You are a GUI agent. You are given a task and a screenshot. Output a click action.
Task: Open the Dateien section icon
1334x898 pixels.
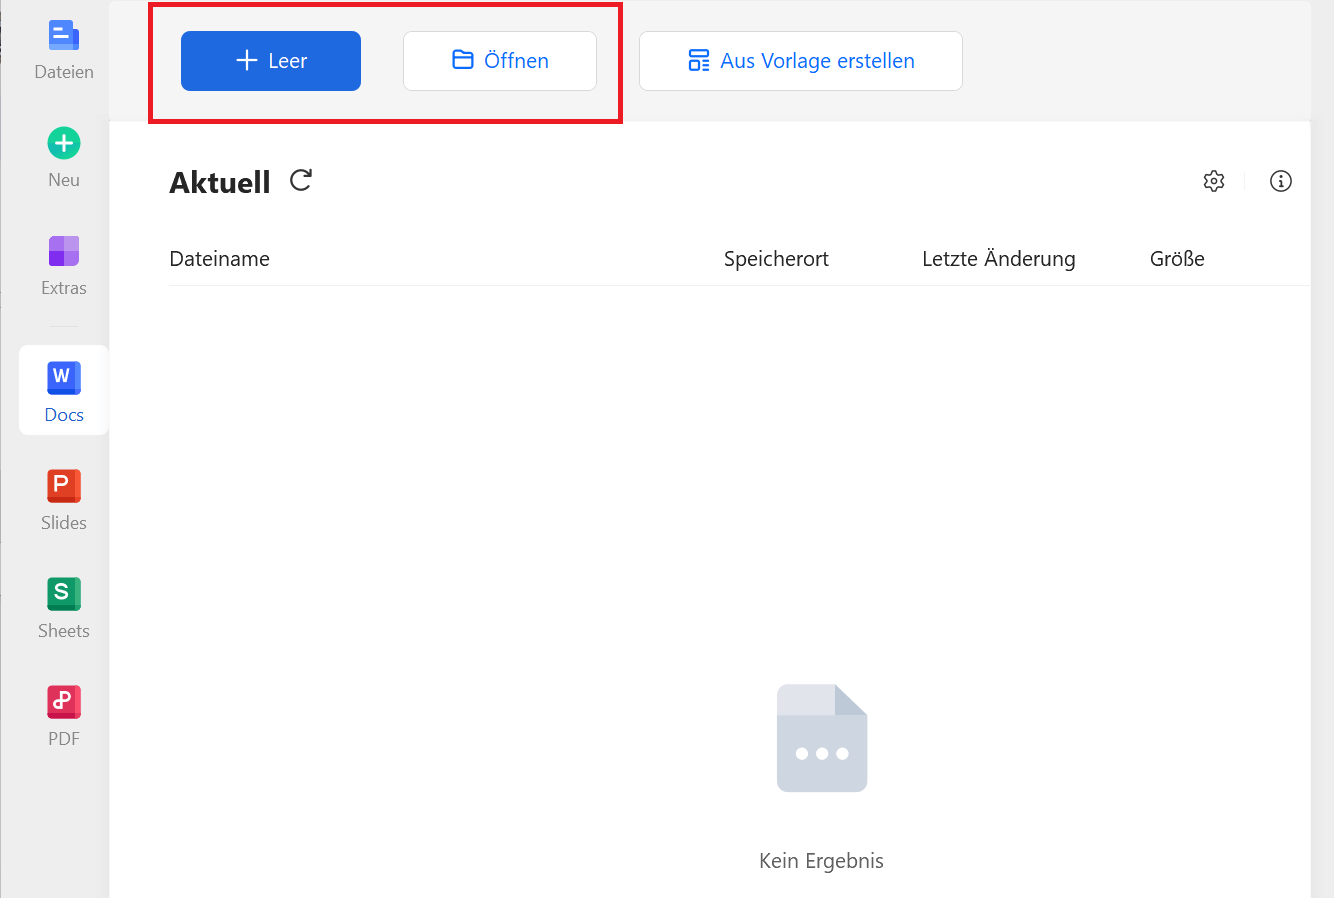tap(64, 36)
